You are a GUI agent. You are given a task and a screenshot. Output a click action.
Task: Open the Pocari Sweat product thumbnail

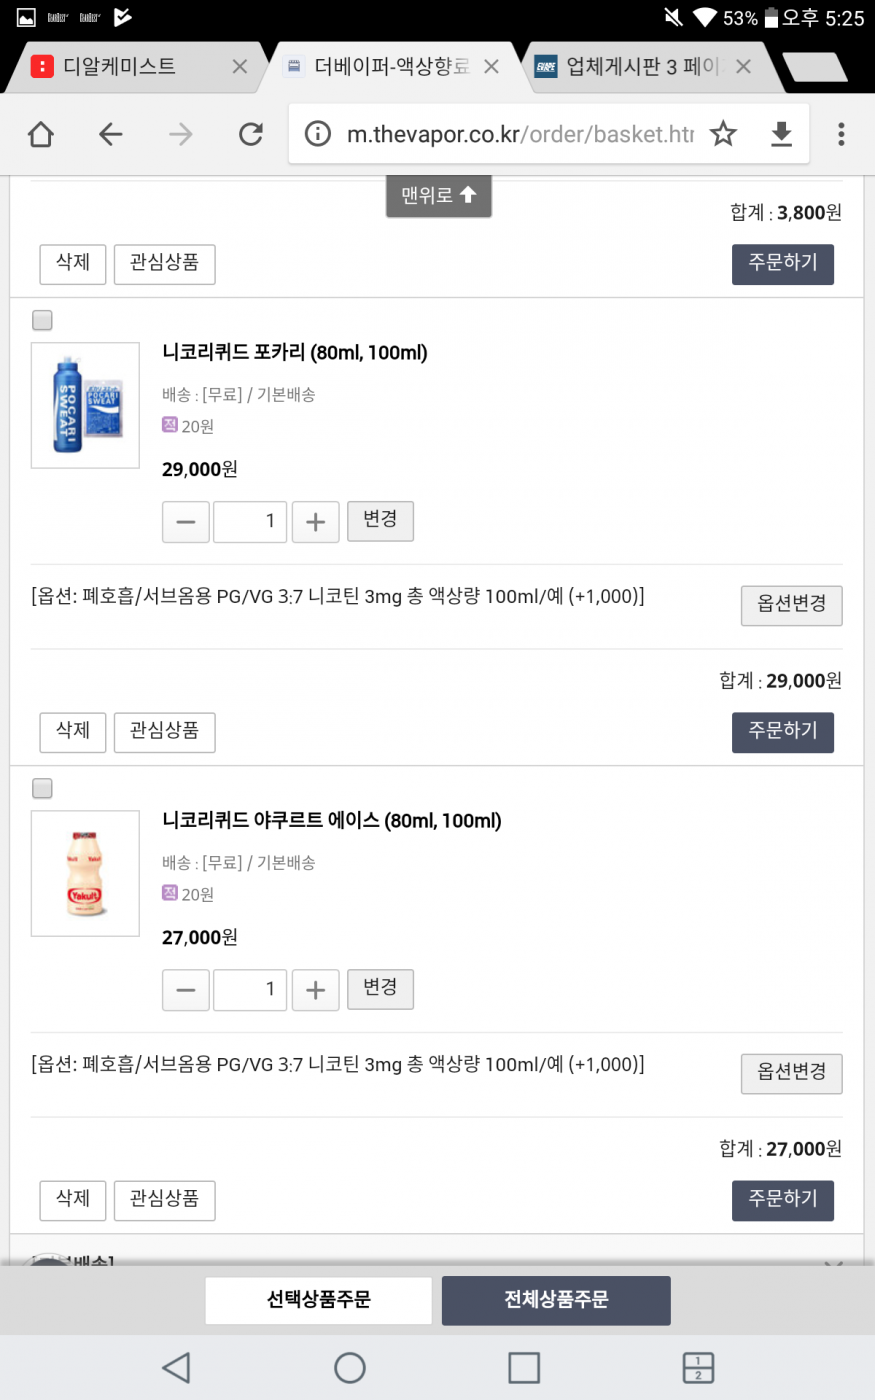[x=86, y=405]
